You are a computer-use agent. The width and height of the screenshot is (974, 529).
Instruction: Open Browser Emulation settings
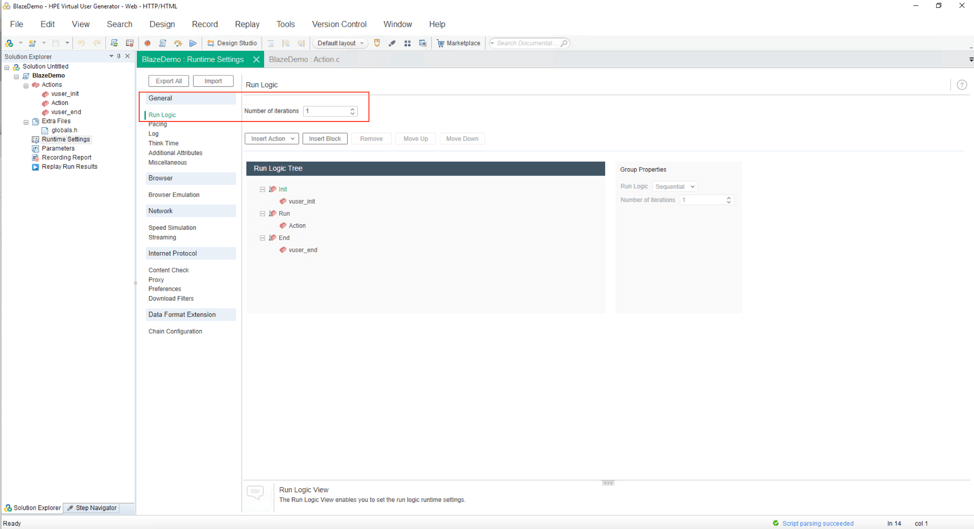click(x=174, y=195)
